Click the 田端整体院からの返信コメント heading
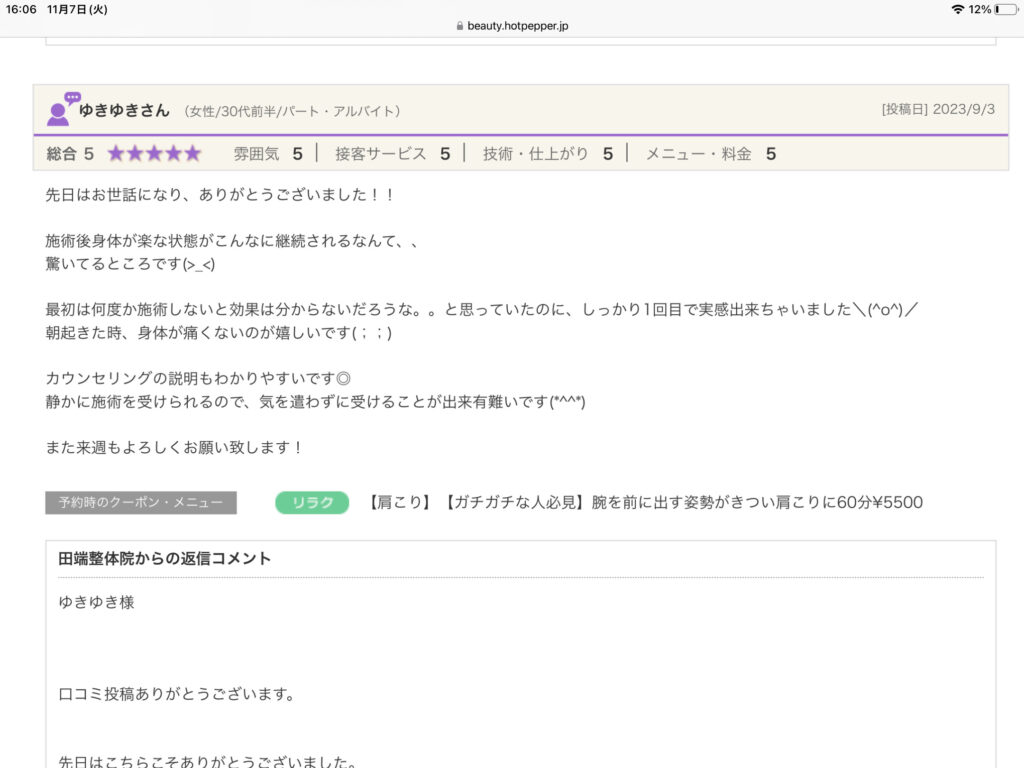Viewport: 1024px width, 768px height. tap(165, 559)
